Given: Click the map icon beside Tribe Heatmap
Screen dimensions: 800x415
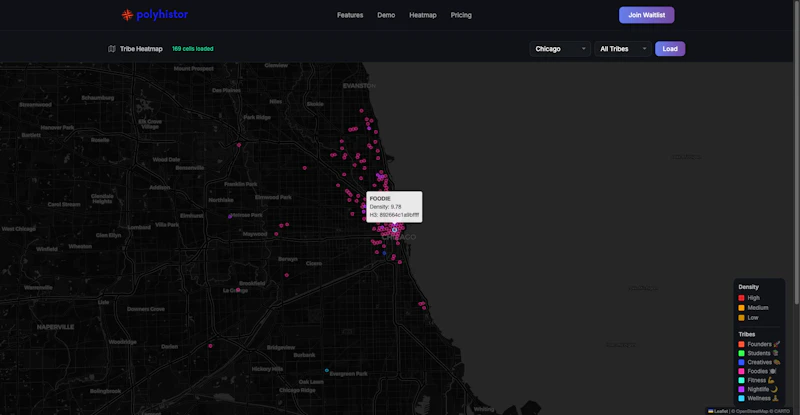Looking at the screenshot, I should pyautogui.click(x=112, y=48).
